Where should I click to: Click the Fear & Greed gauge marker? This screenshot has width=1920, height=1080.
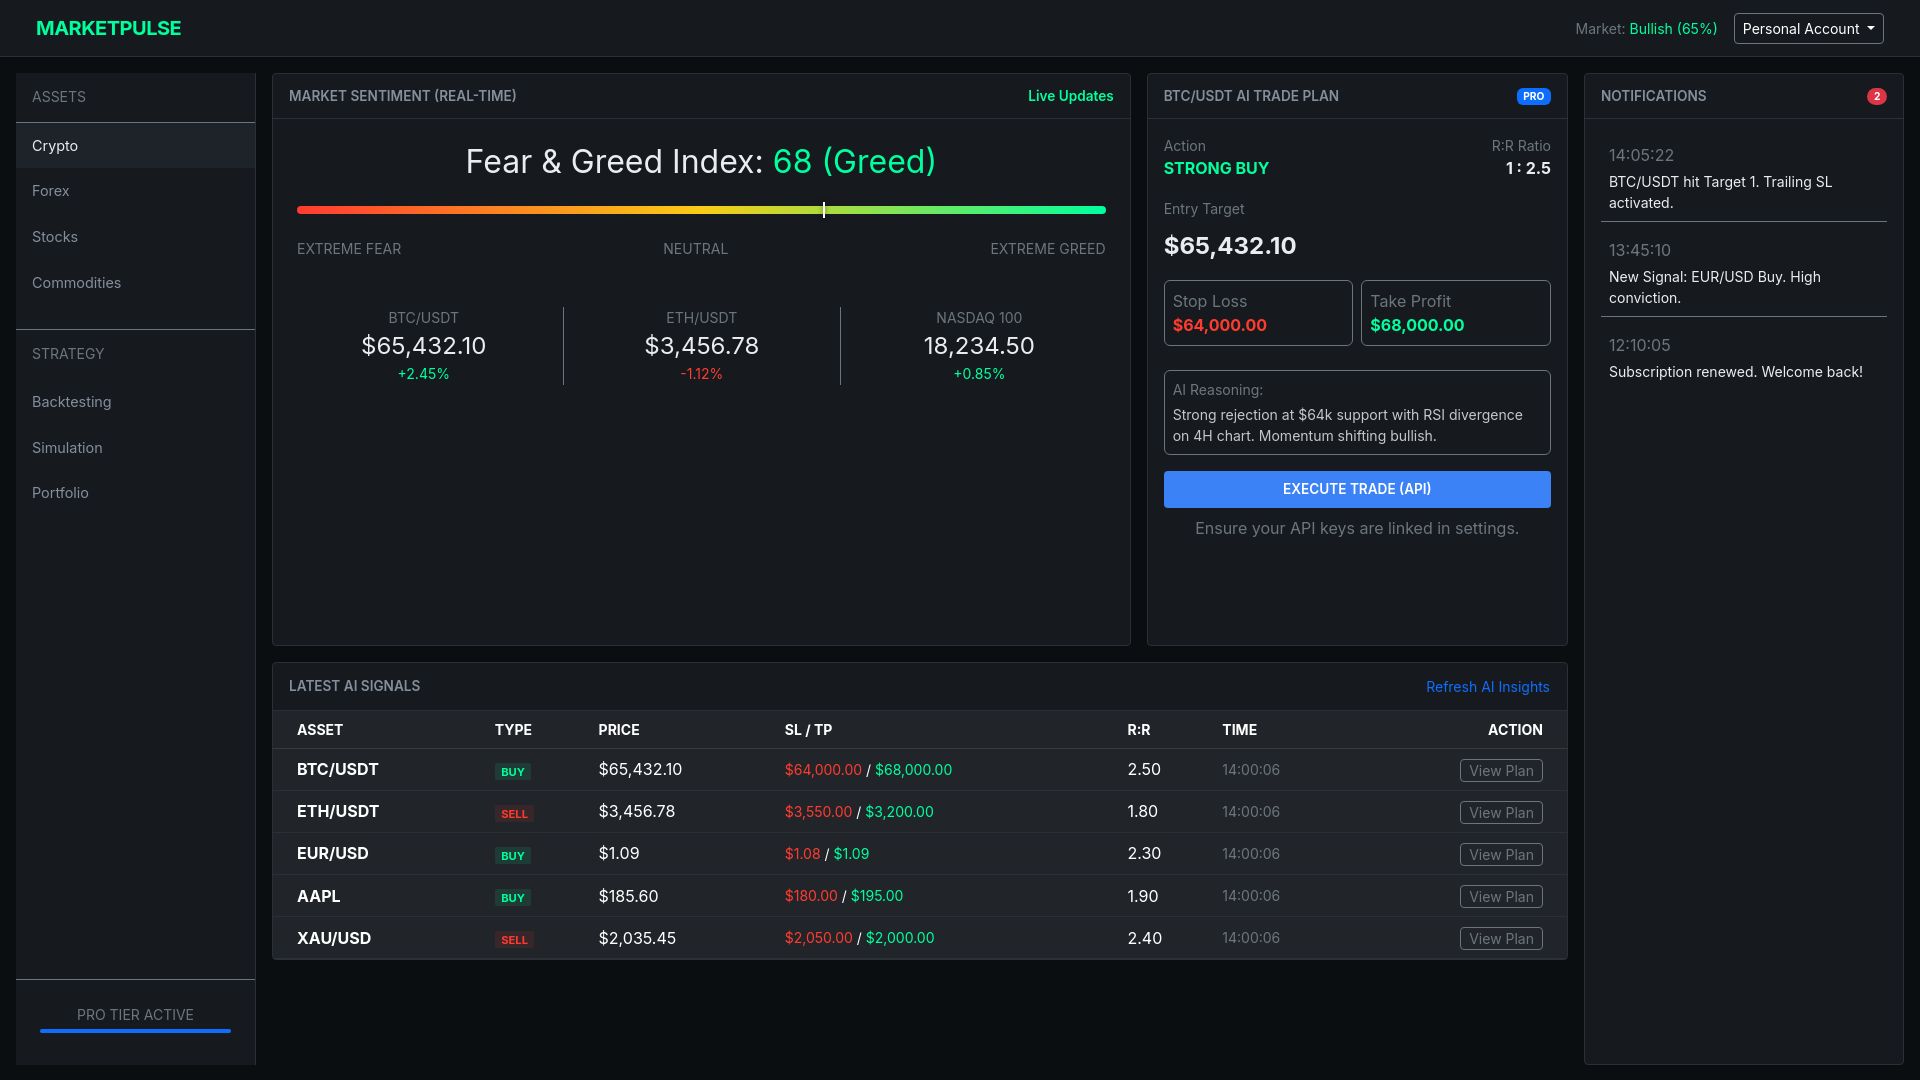click(824, 210)
